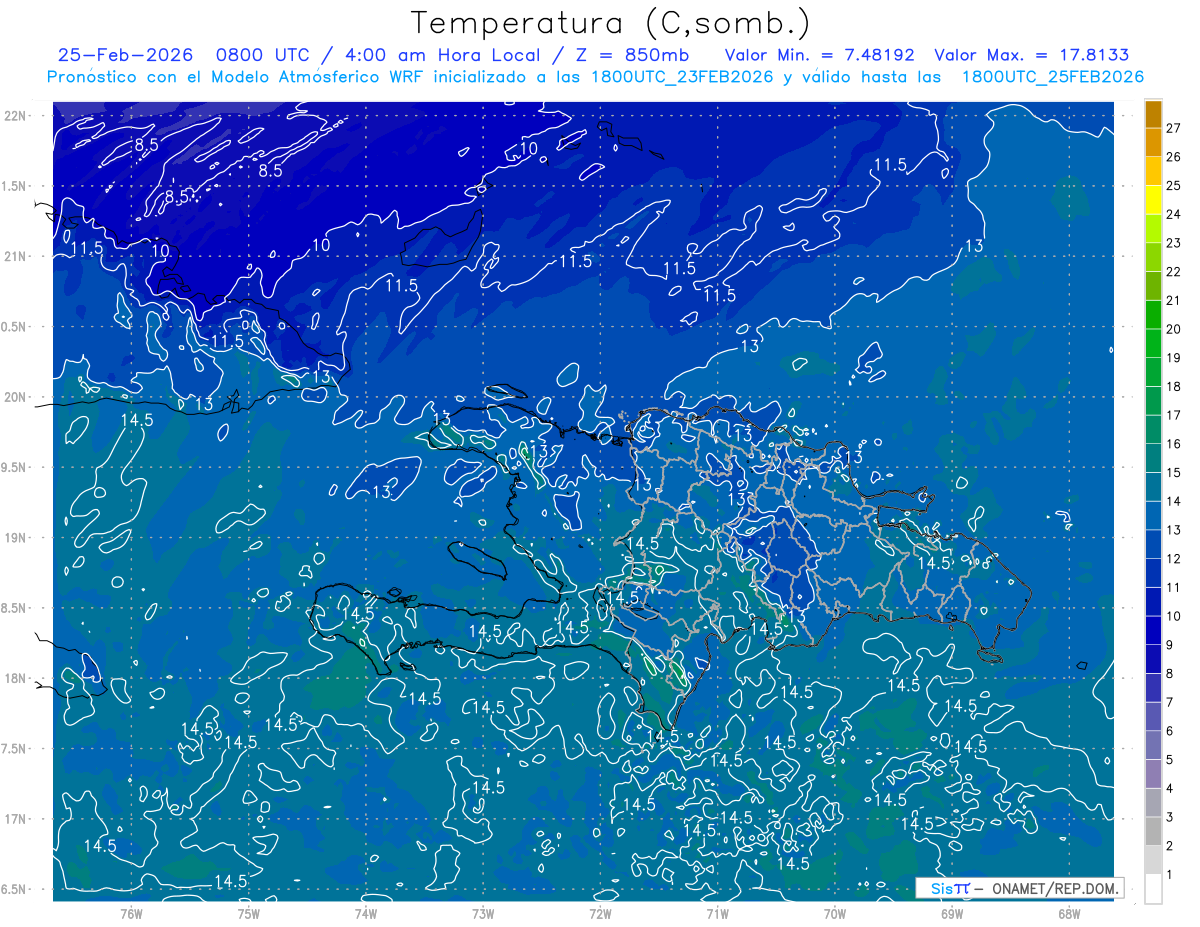This screenshot has width=1200, height=927.
Task: Click the "21N" latitude axis label
Action: (x=16, y=256)
